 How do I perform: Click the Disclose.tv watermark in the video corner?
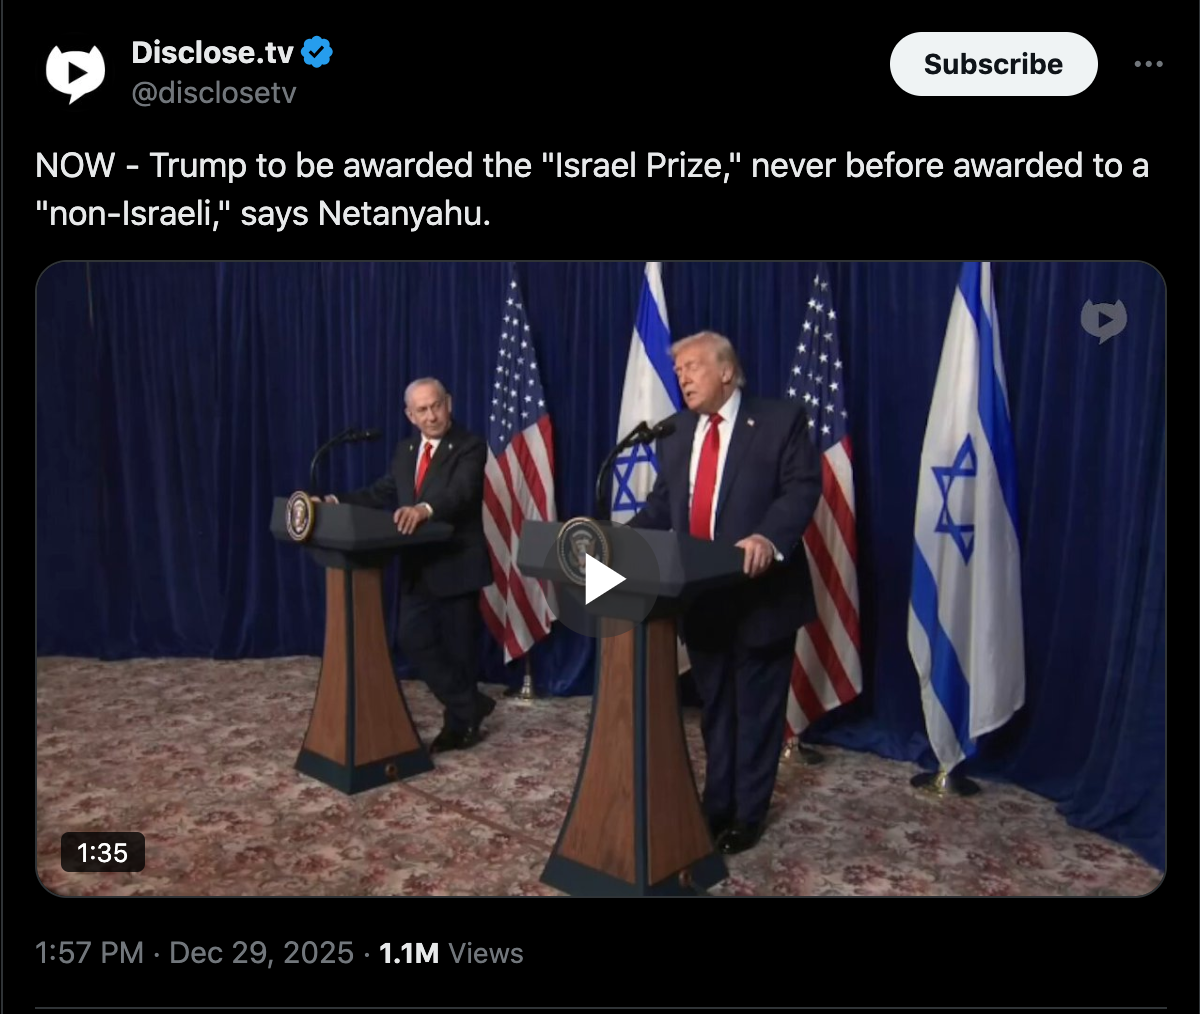pyautogui.click(x=1103, y=320)
